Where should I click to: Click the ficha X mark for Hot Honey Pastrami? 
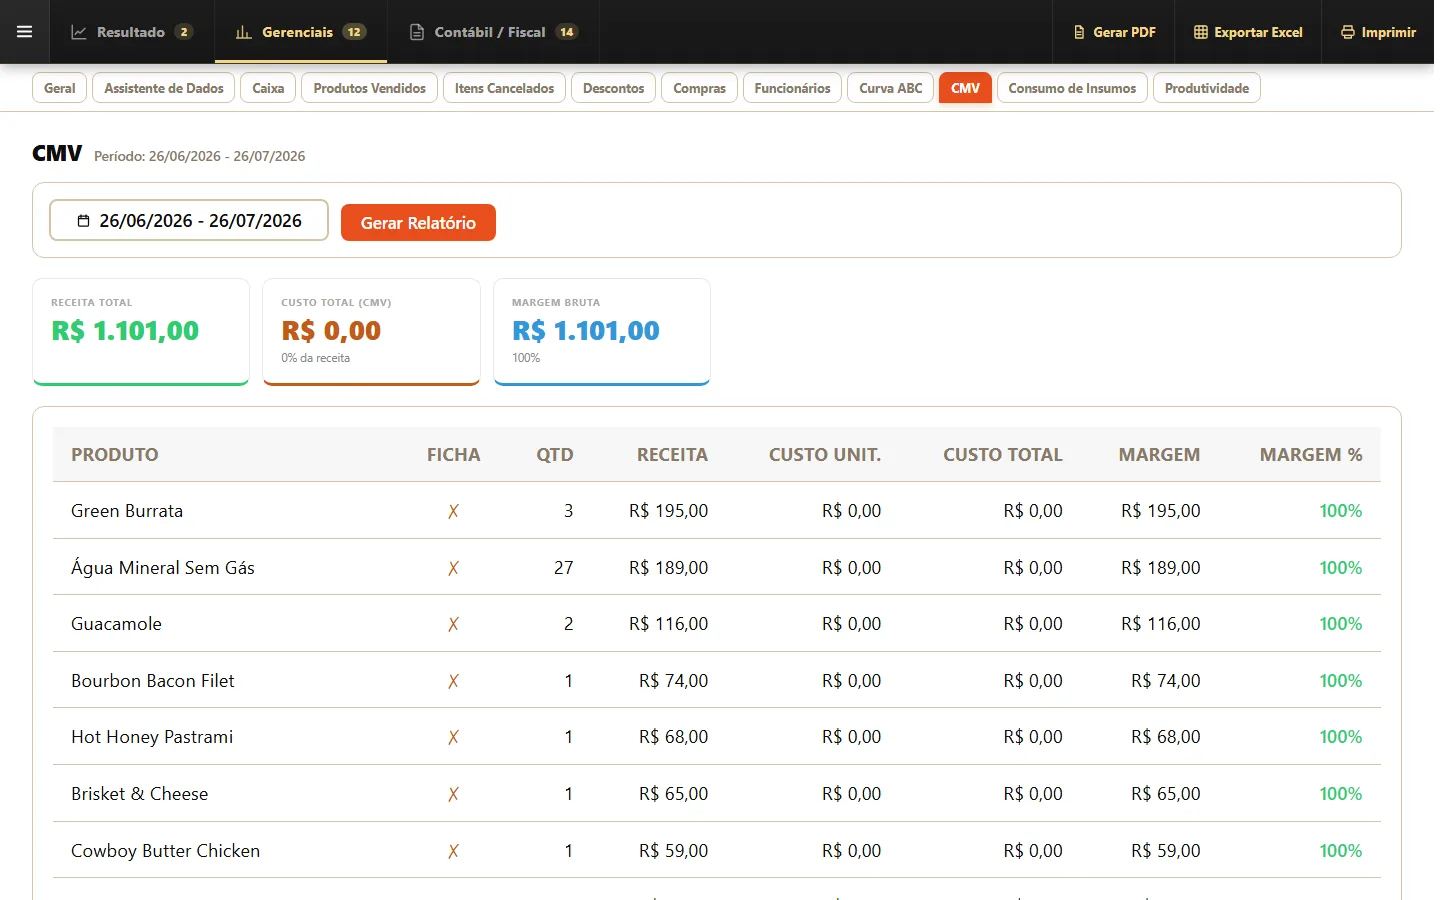(x=453, y=737)
